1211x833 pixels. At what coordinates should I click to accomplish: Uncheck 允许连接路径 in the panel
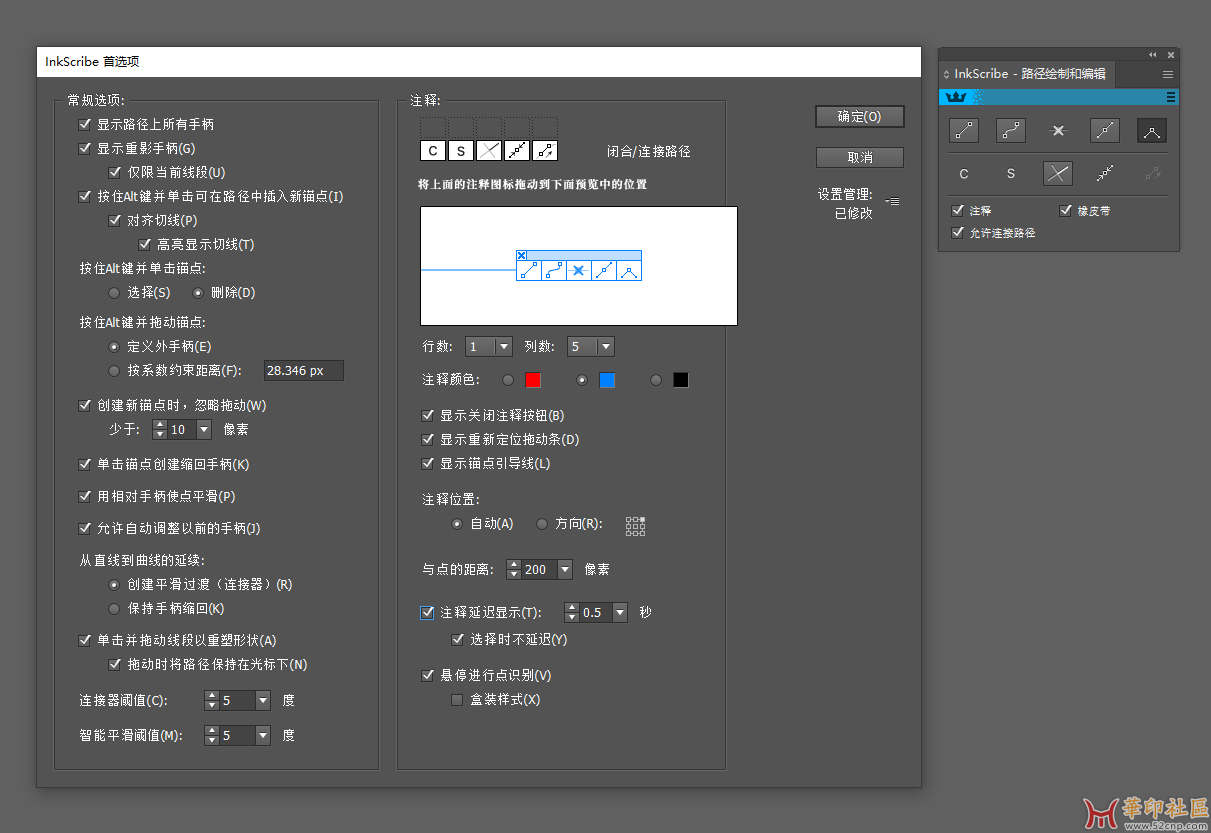click(959, 232)
